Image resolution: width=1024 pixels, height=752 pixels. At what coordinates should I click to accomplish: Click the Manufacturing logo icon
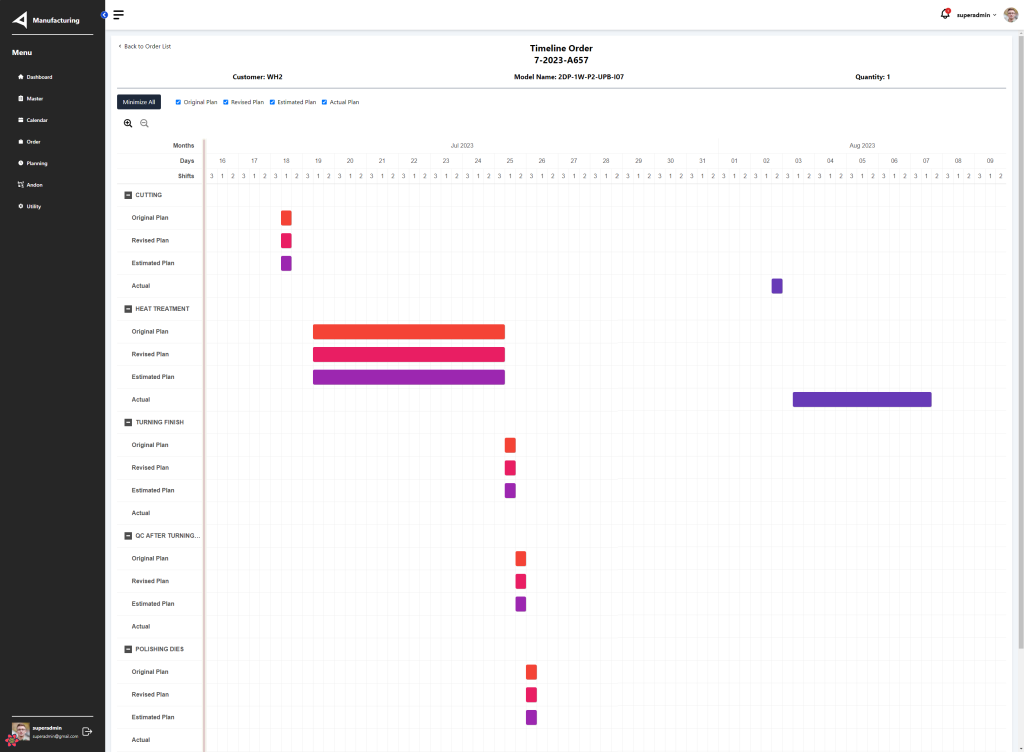pos(20,20)
